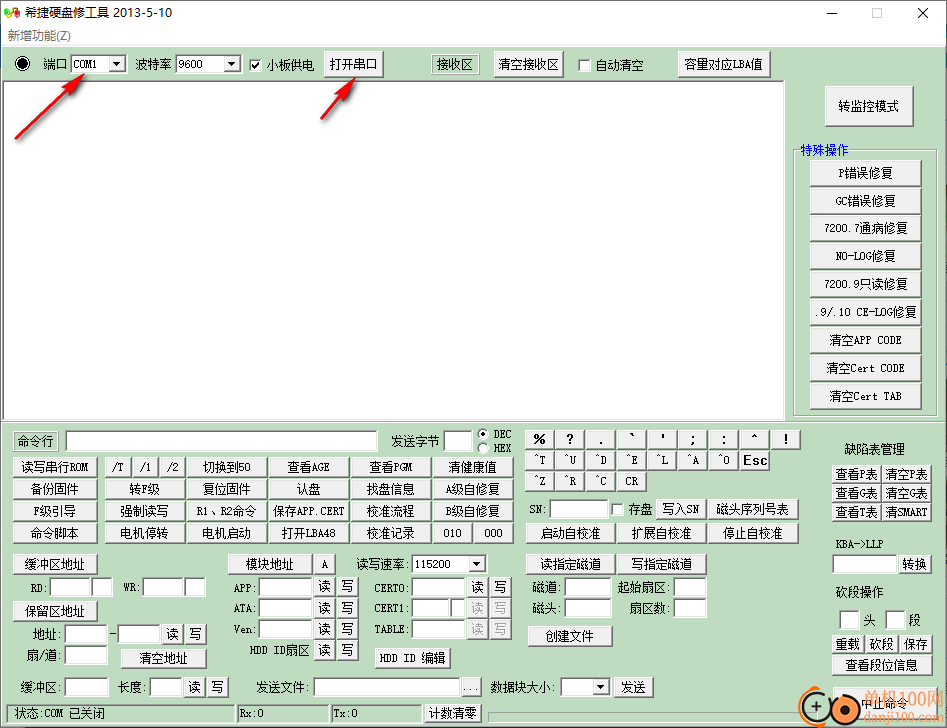Click the 启动自校准 button
947x728 pixels.
[570, 533]
